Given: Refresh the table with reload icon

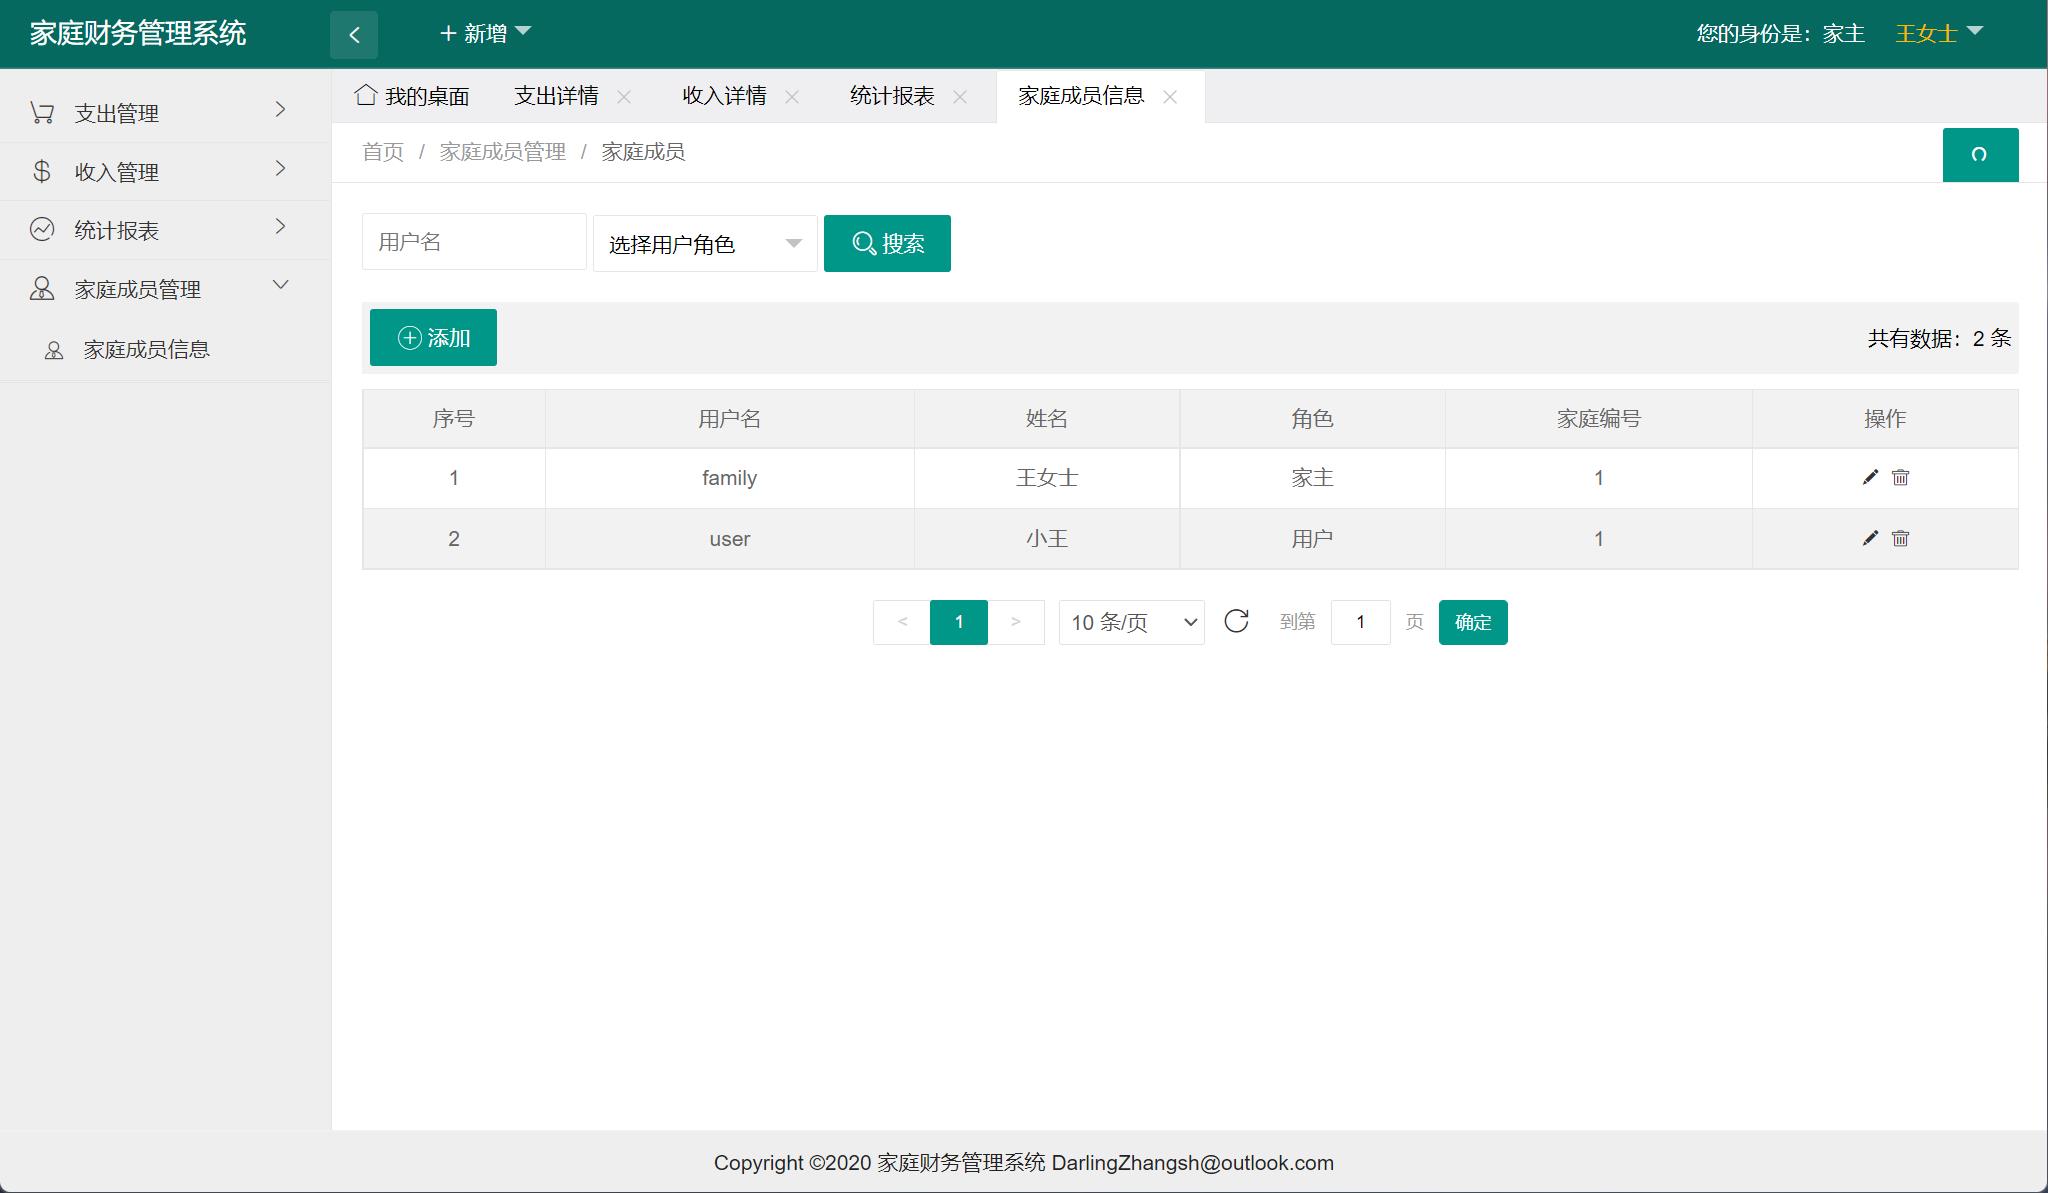Looking at the screenshot, I should tap(1238, 621).
